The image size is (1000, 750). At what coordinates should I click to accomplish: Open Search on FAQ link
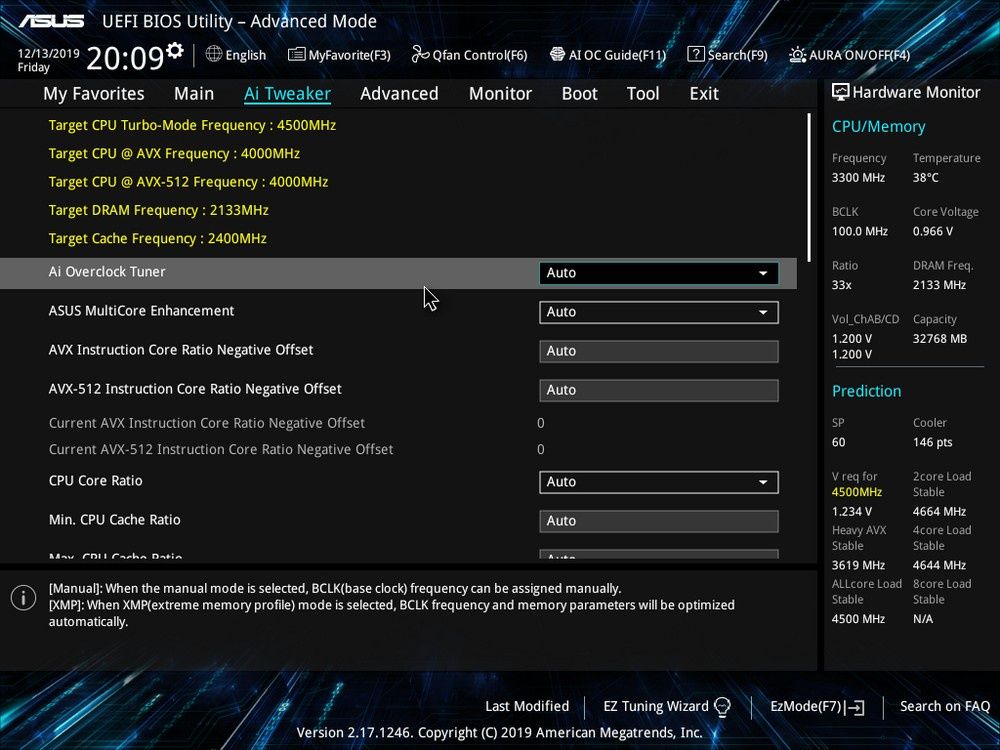[x=945, y=707]
